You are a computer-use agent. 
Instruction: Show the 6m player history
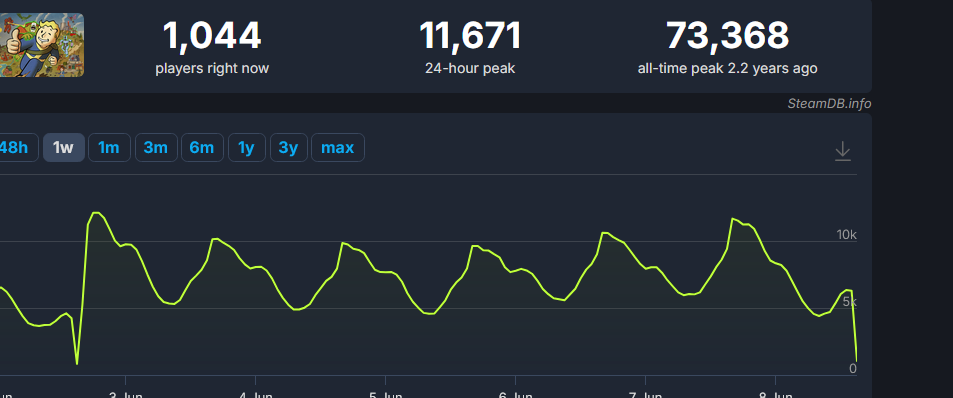pyautogui.click(x=202, y=148)
